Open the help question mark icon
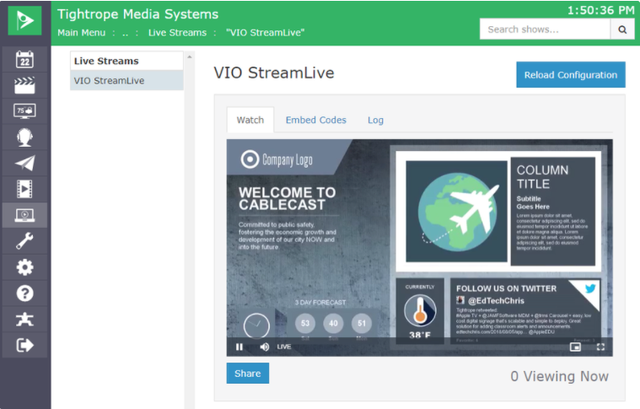The height and width of the screenshot is (409, 640). point(24,293)
